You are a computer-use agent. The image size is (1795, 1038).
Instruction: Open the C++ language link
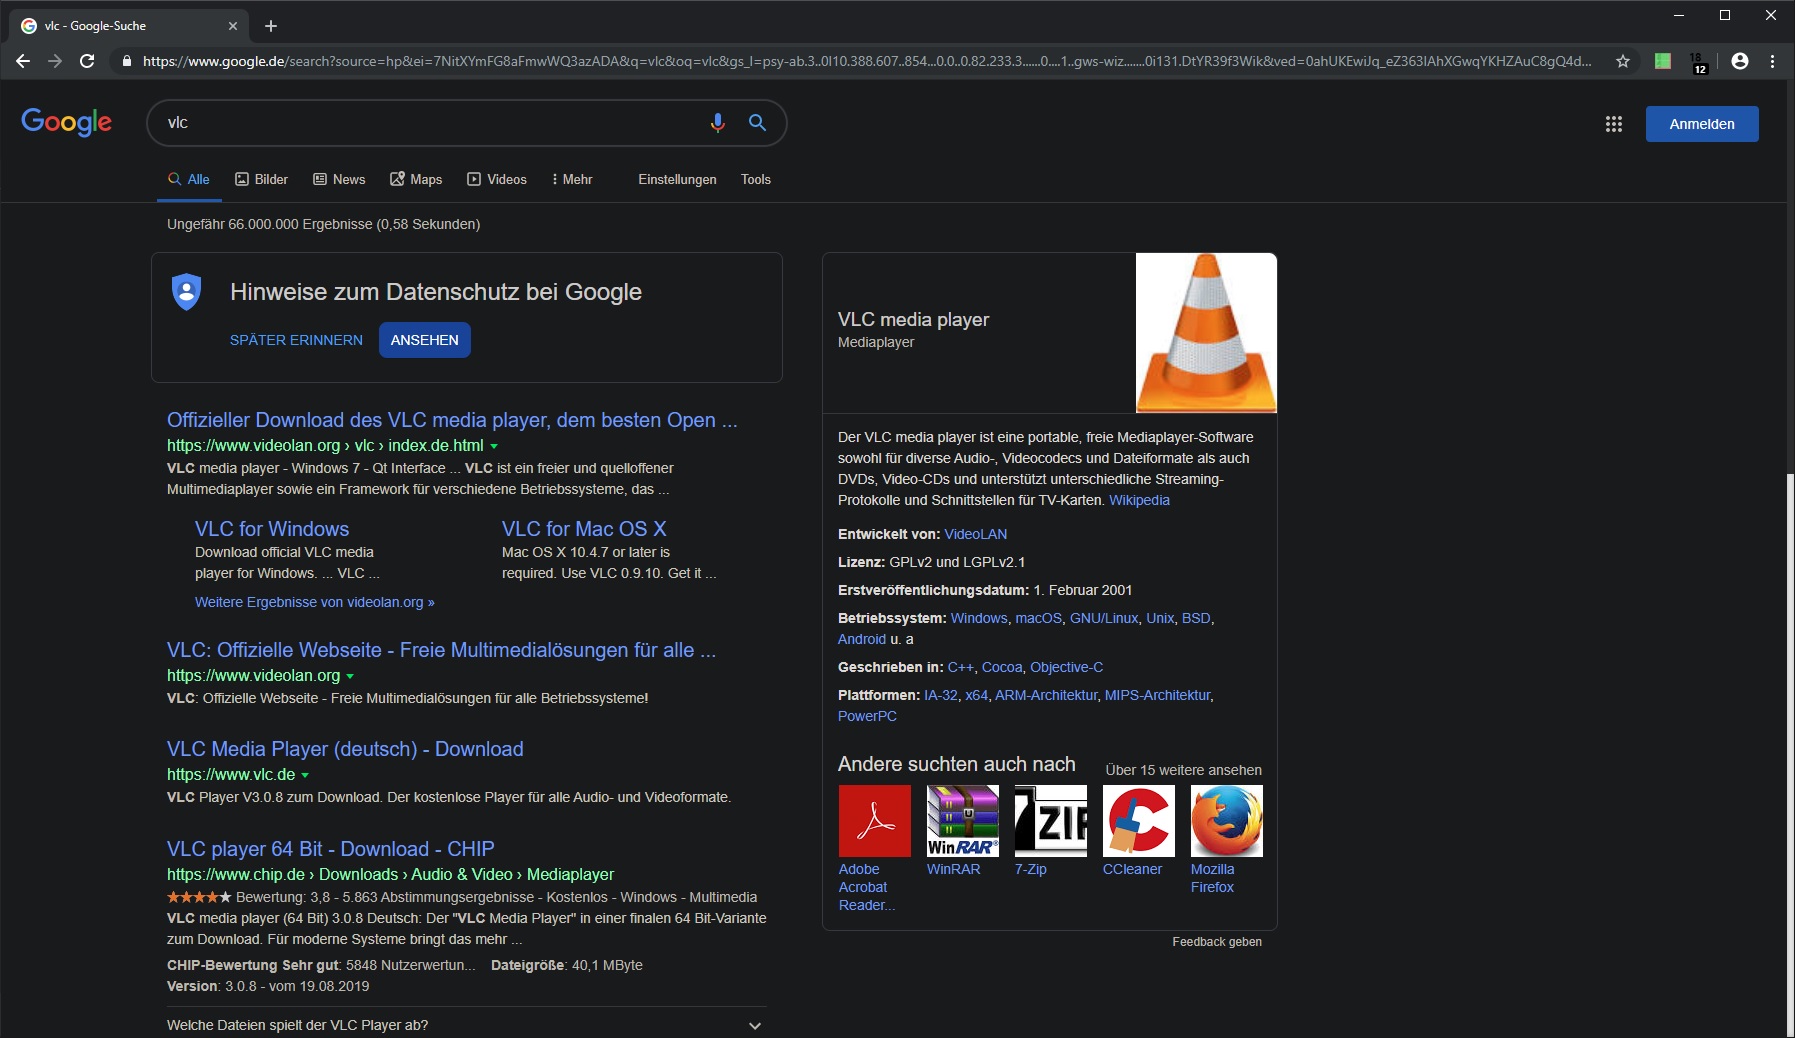click(x=961, y=667)
